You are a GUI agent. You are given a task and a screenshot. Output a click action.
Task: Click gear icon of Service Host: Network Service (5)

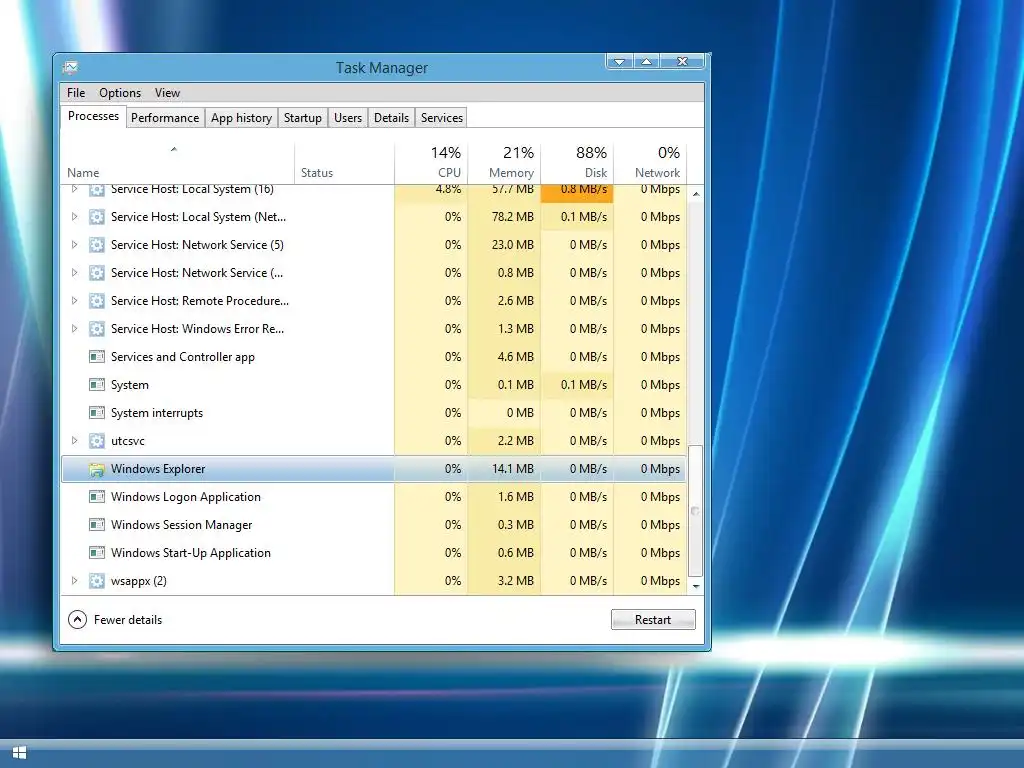97,245
